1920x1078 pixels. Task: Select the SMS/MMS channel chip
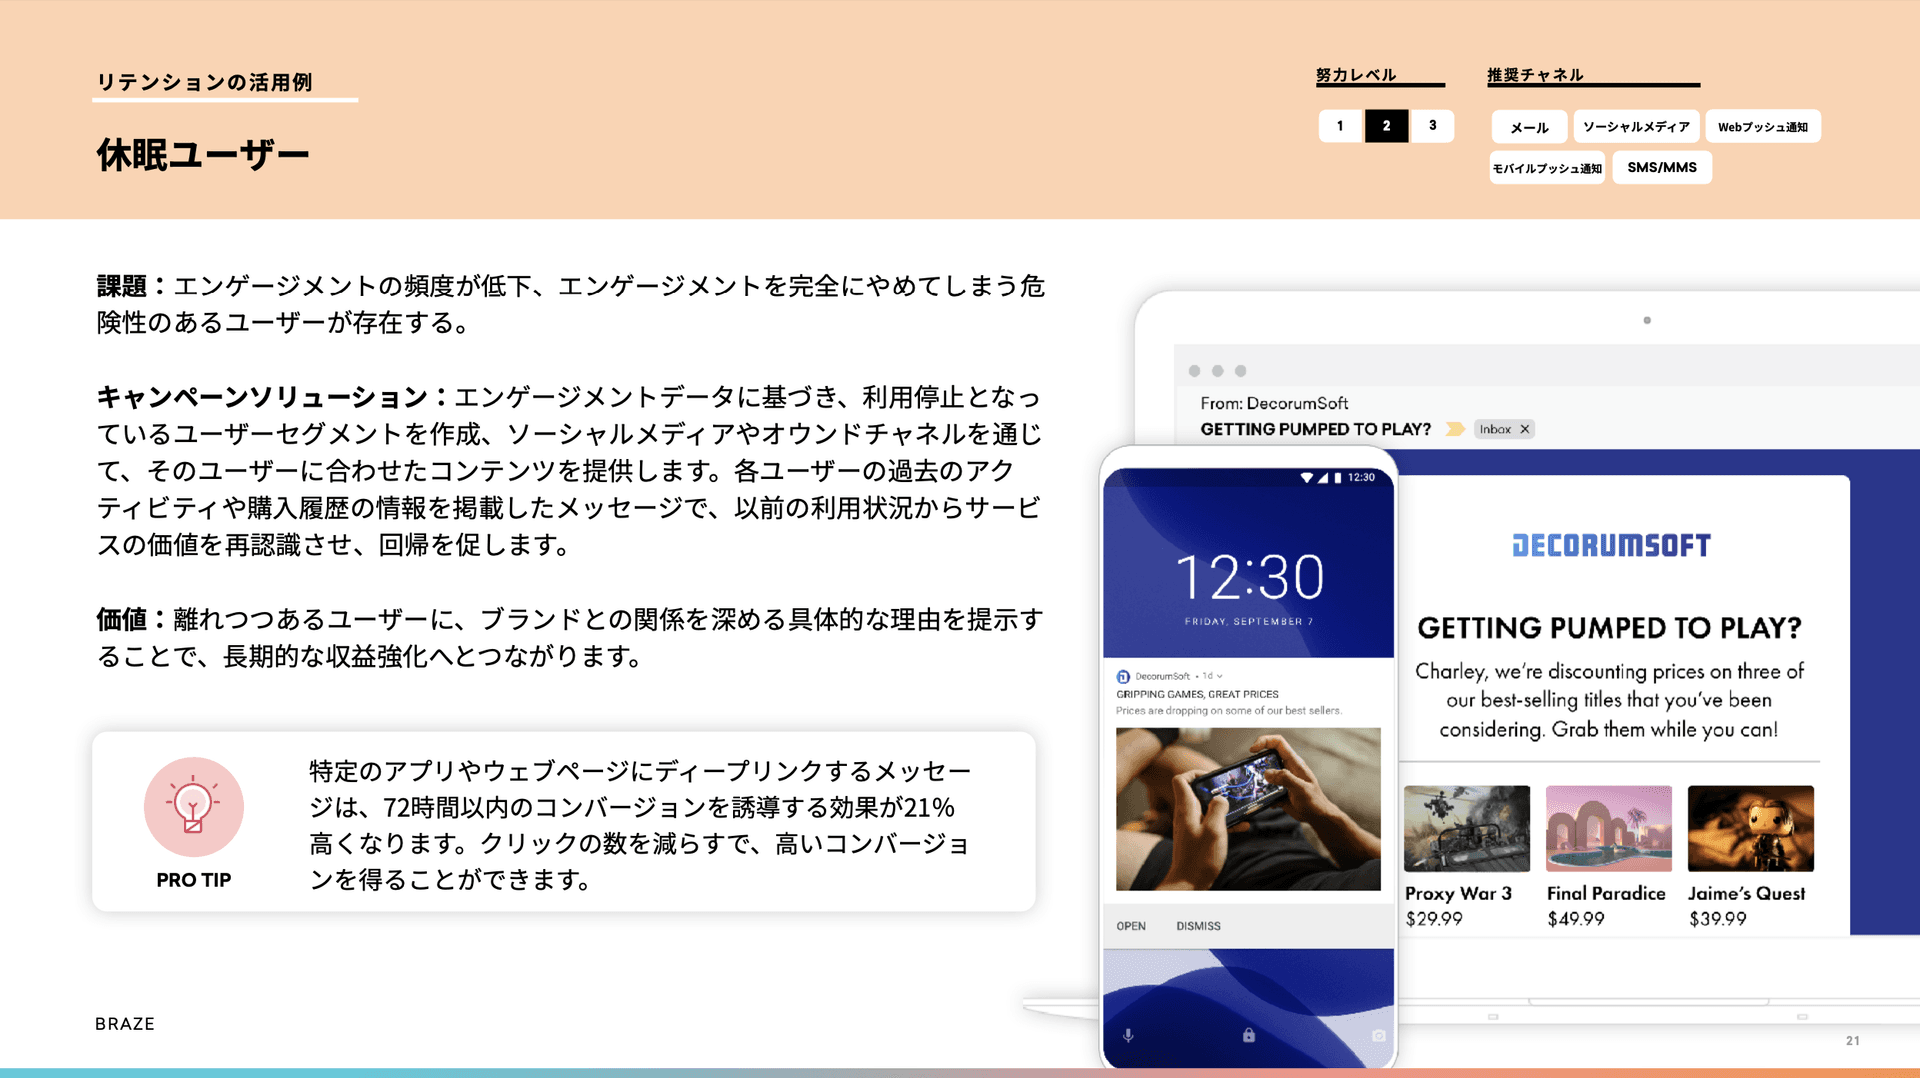coord(1661,168)
